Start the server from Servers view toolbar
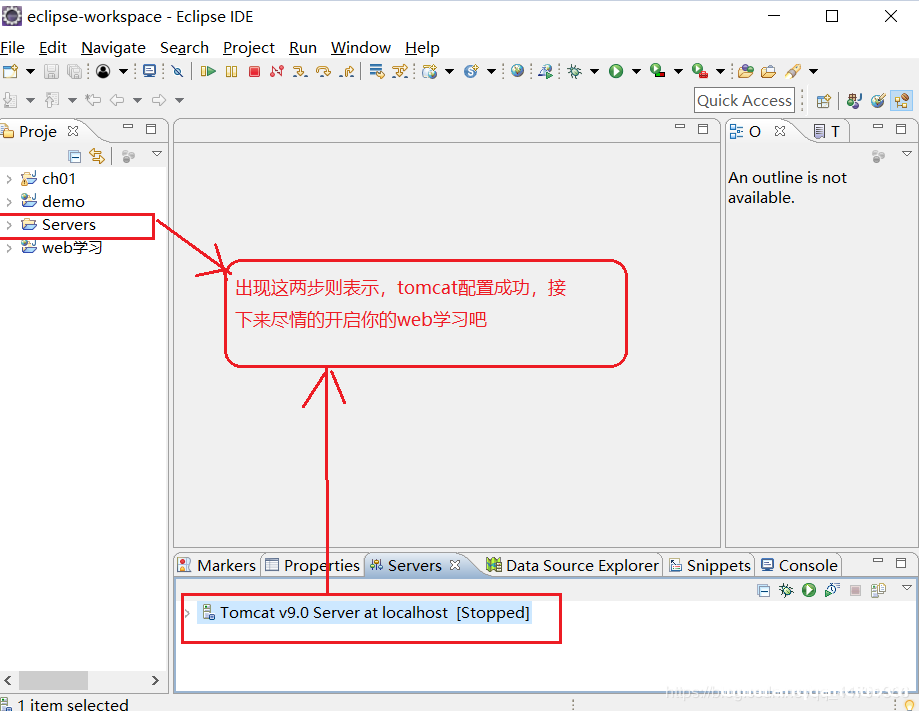 coord(809,591)
